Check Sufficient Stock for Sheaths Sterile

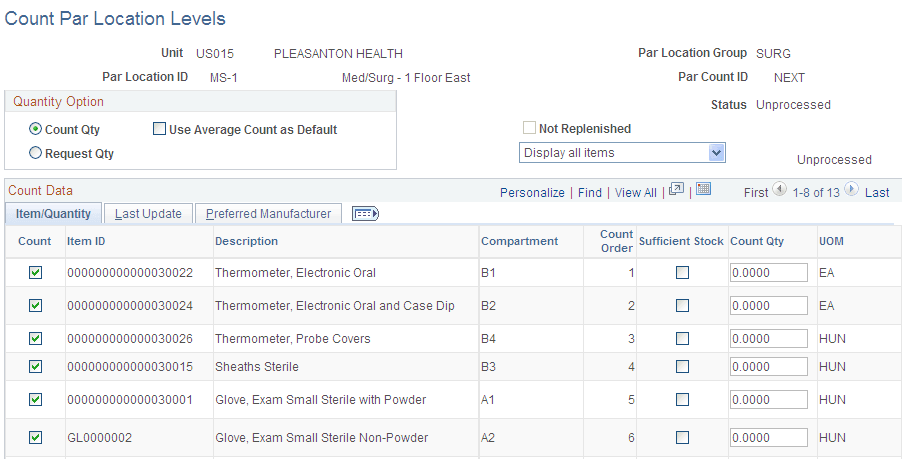tap(682, 366)
